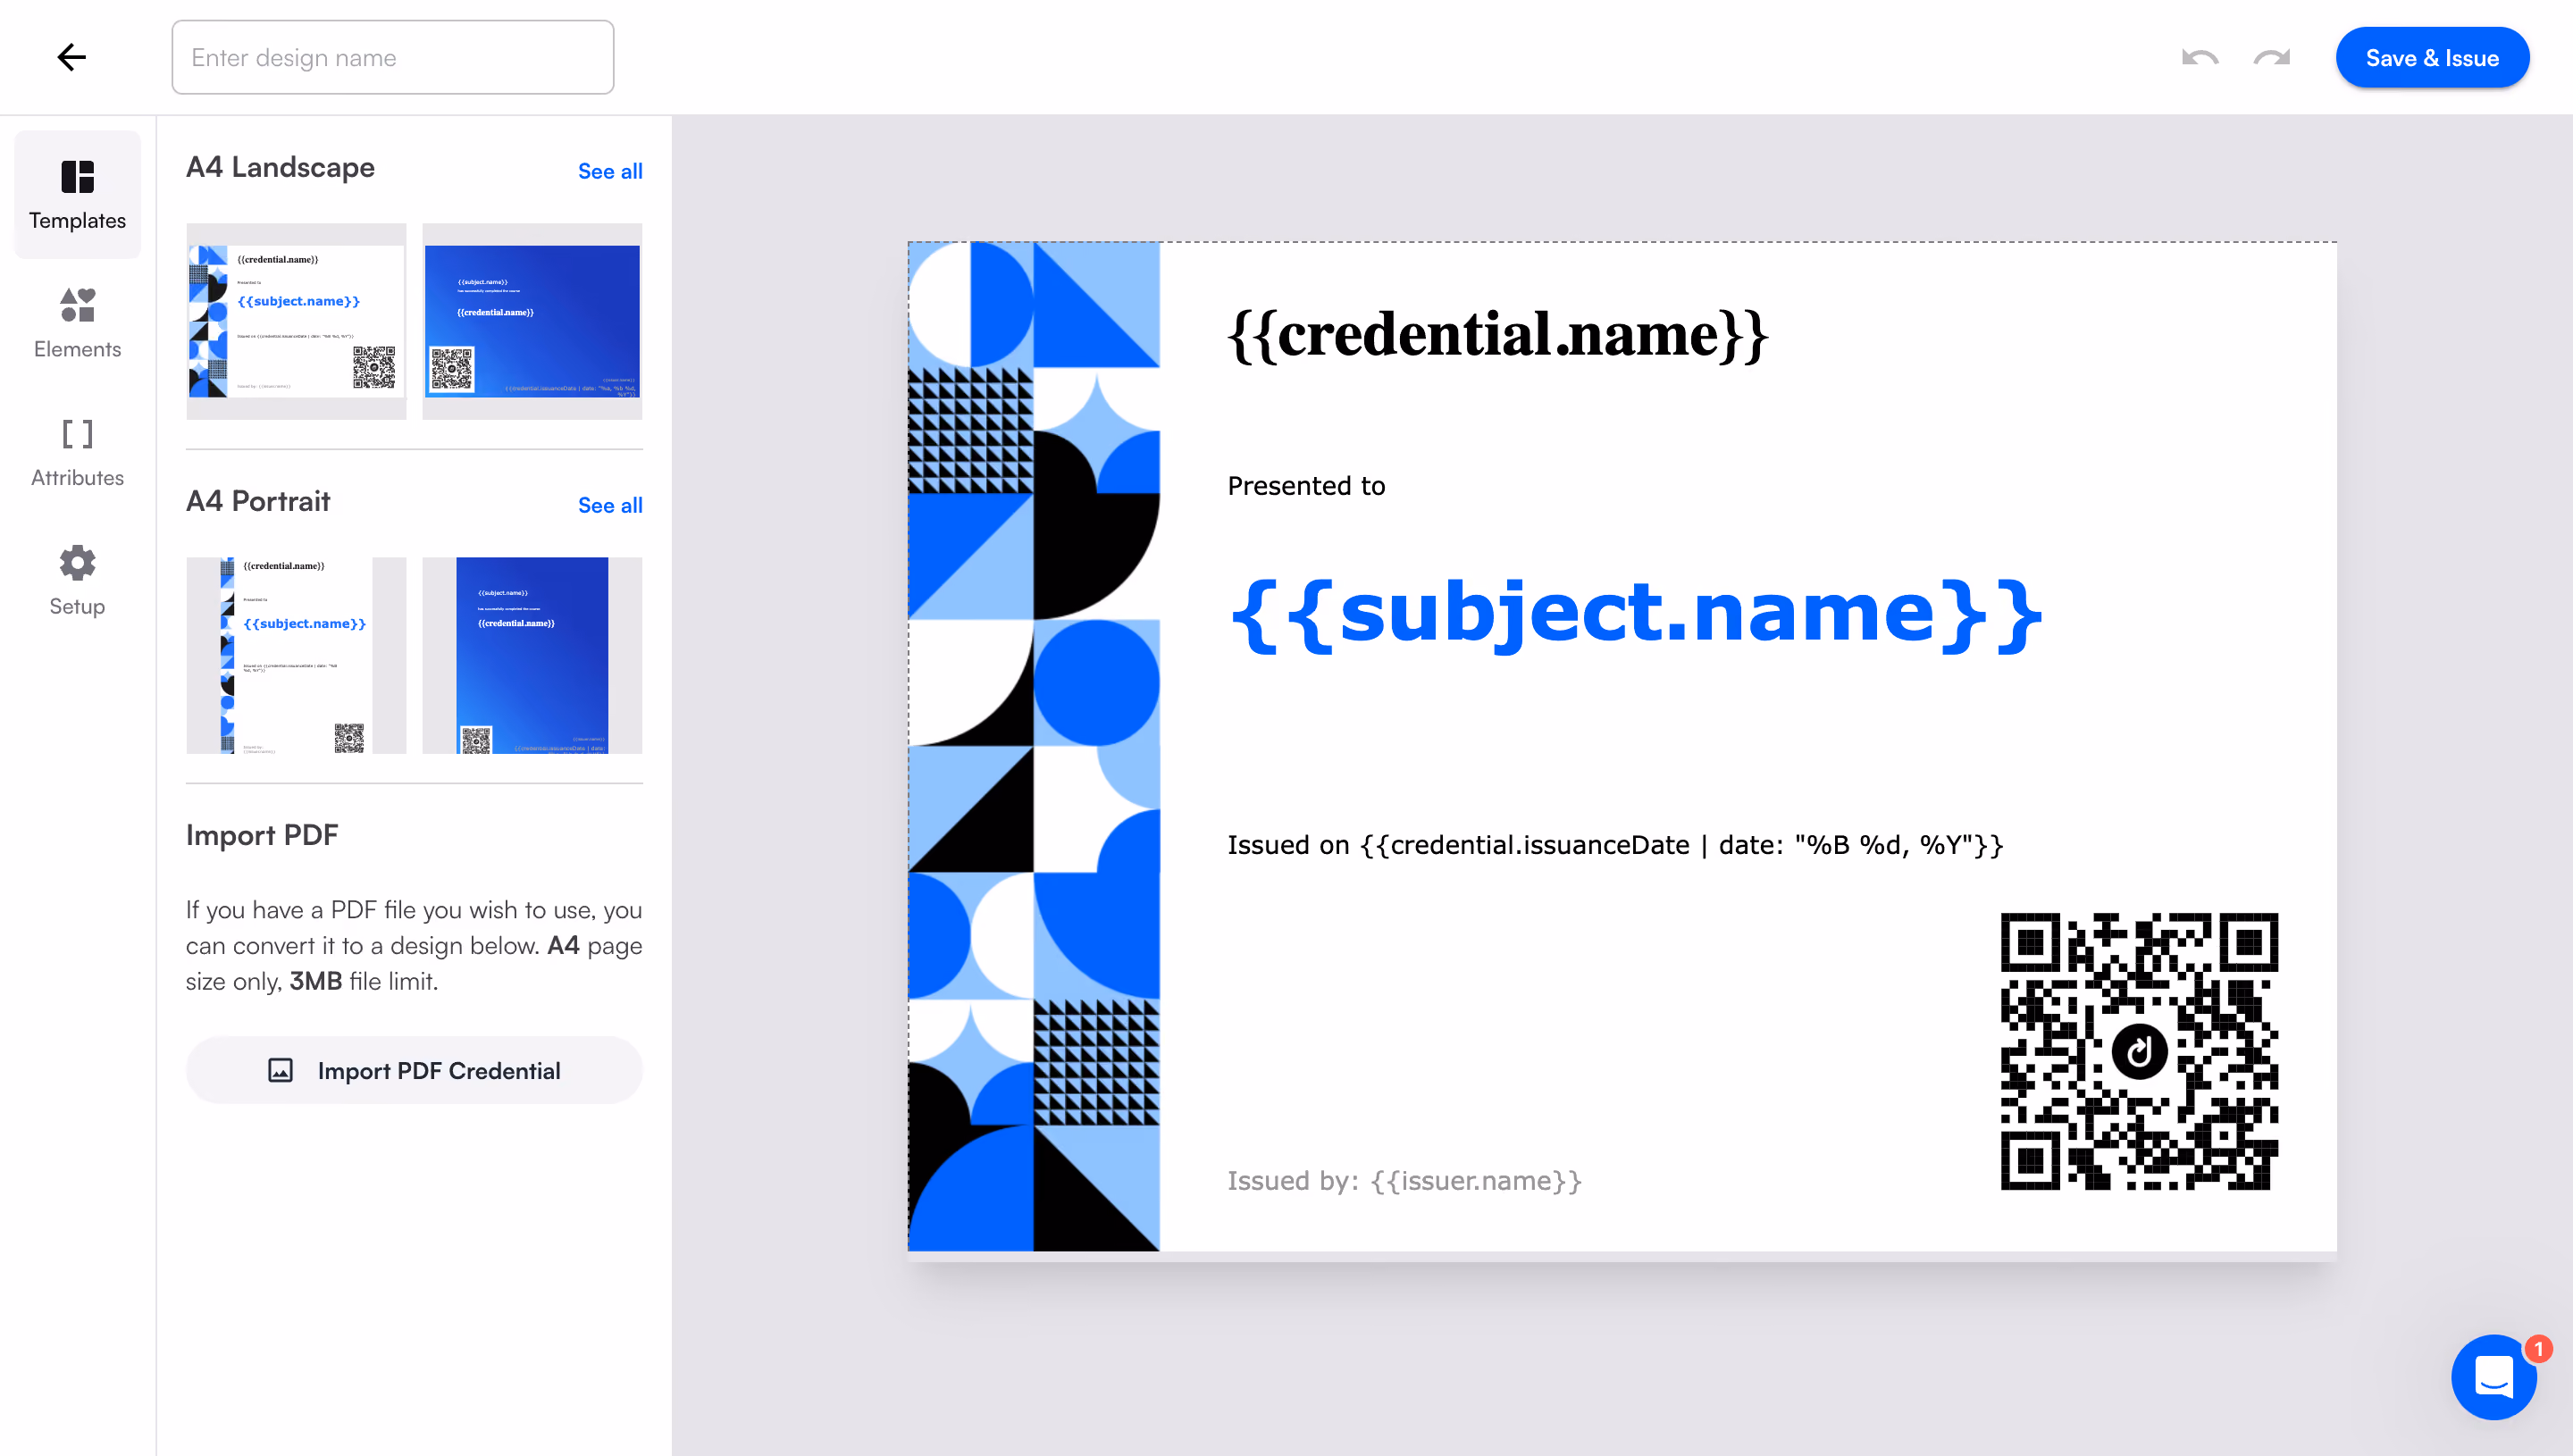Click the undo arrow icon
The width and height of the screenshot is (2573, 1456).
click(x=2199, y=57)
